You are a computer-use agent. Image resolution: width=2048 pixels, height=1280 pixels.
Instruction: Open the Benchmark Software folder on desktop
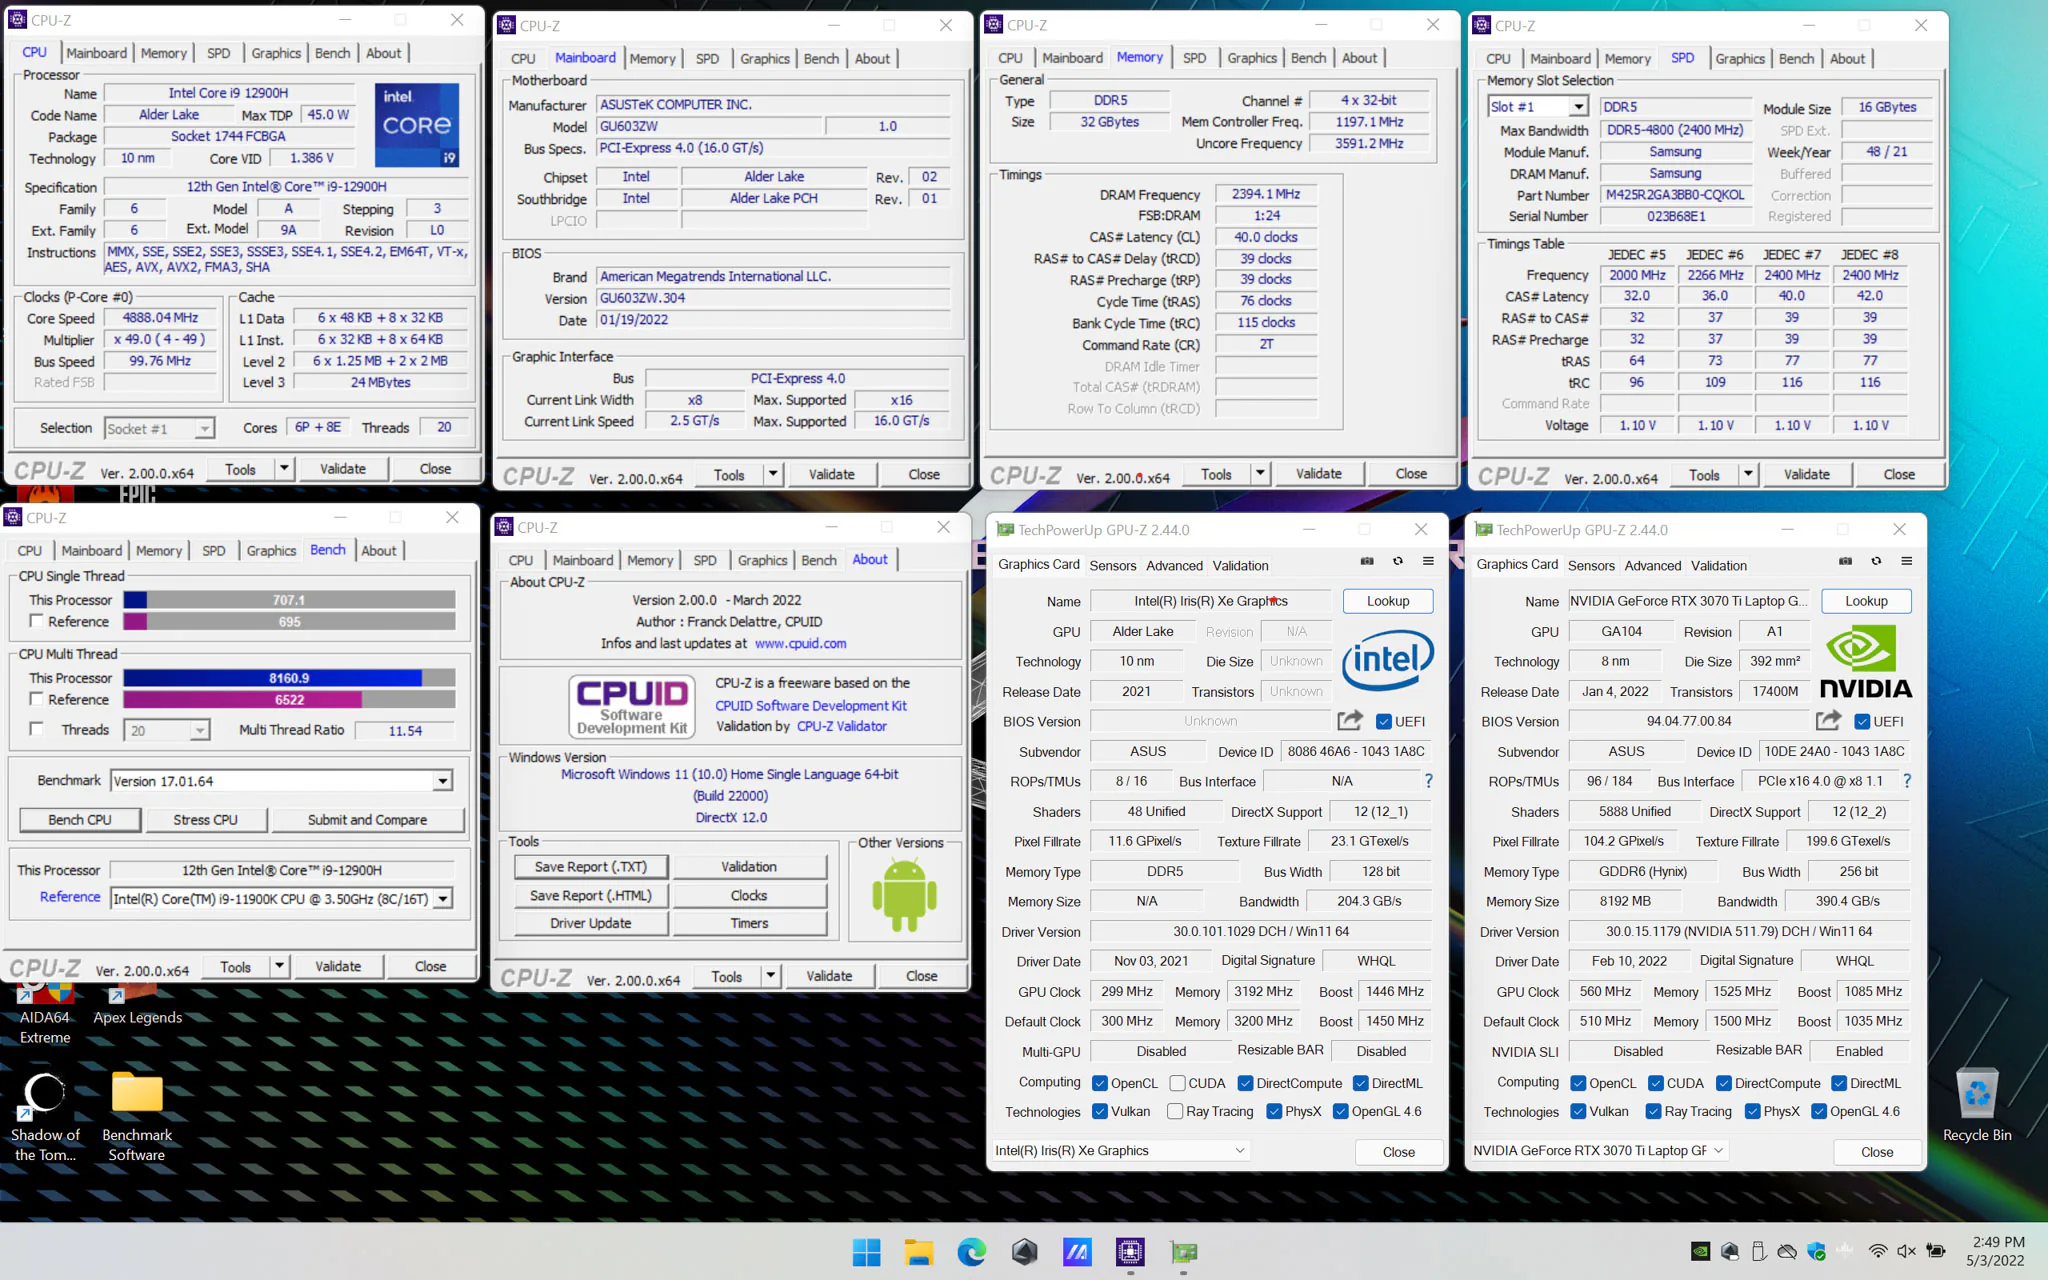click(x=137, y=1116)
